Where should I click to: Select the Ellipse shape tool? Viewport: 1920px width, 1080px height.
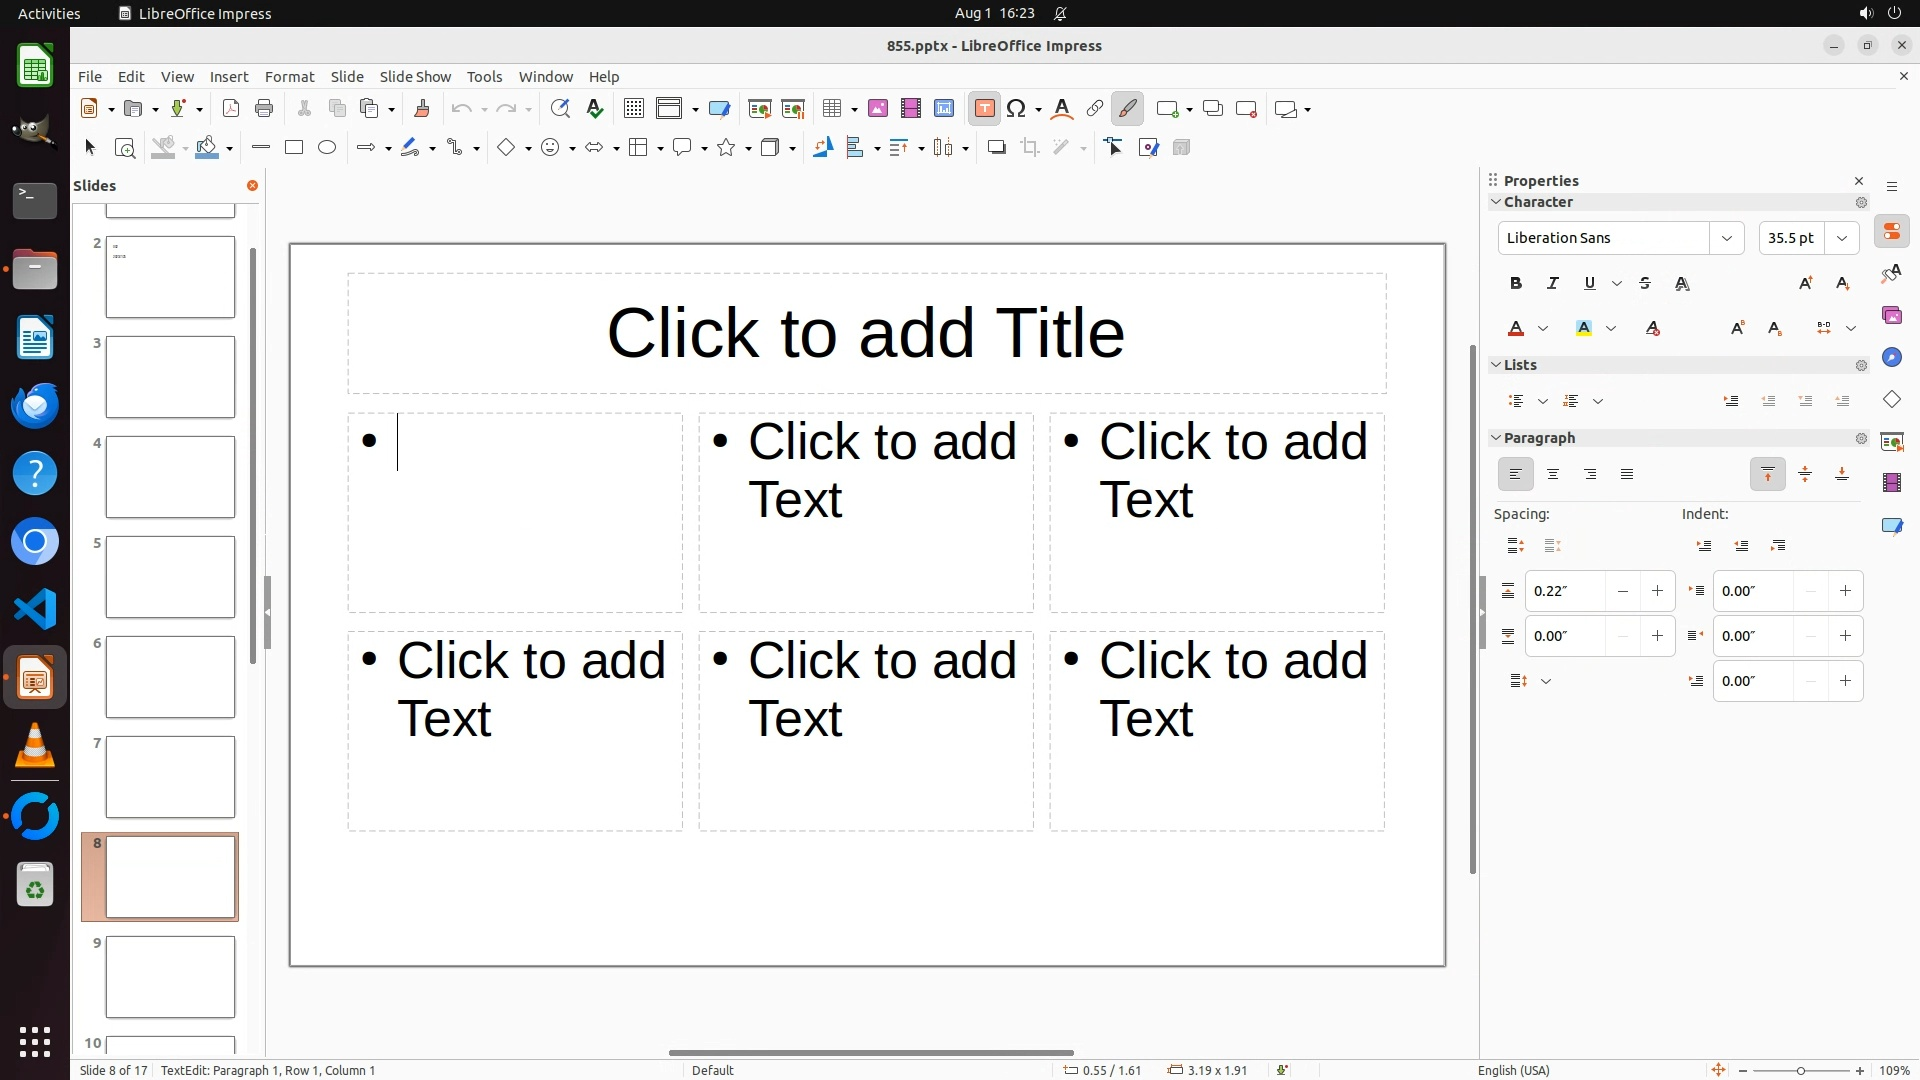327,148
